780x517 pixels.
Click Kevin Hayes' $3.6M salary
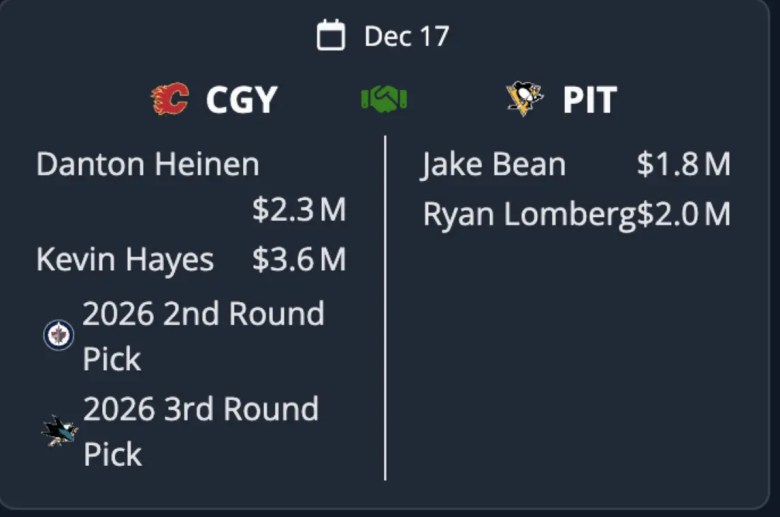pos(298,260)
